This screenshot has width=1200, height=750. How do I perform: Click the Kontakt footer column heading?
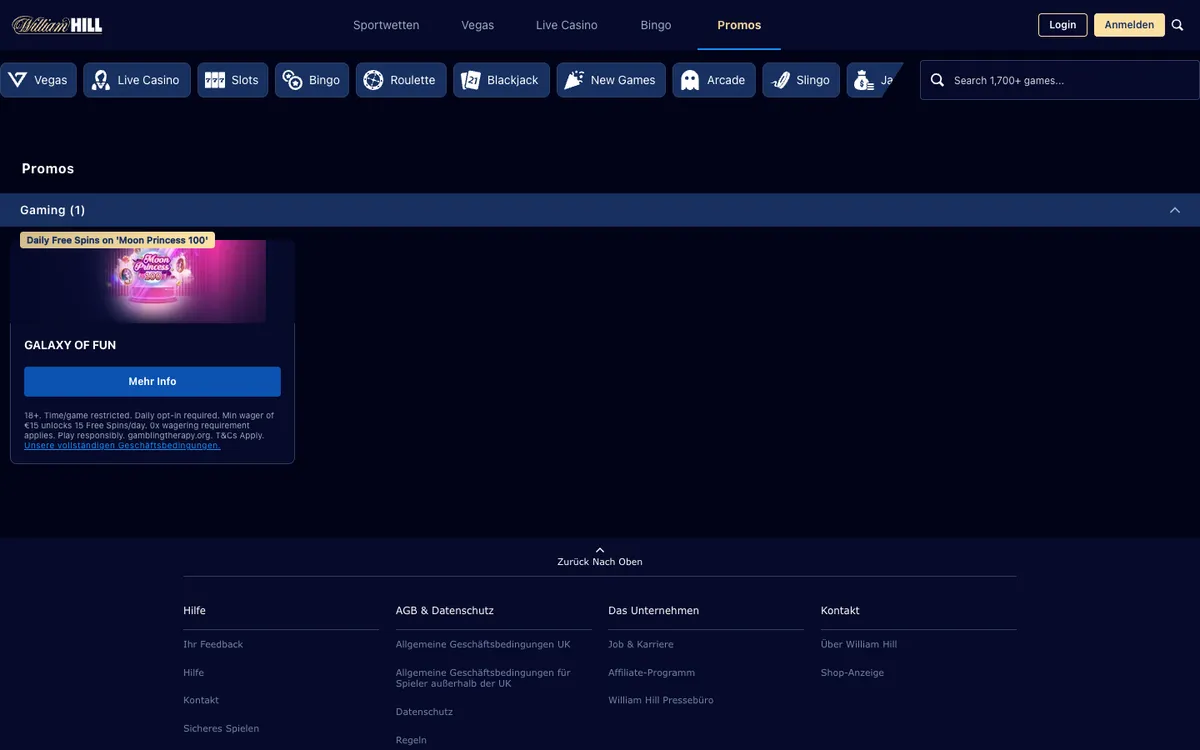point(840,610)
